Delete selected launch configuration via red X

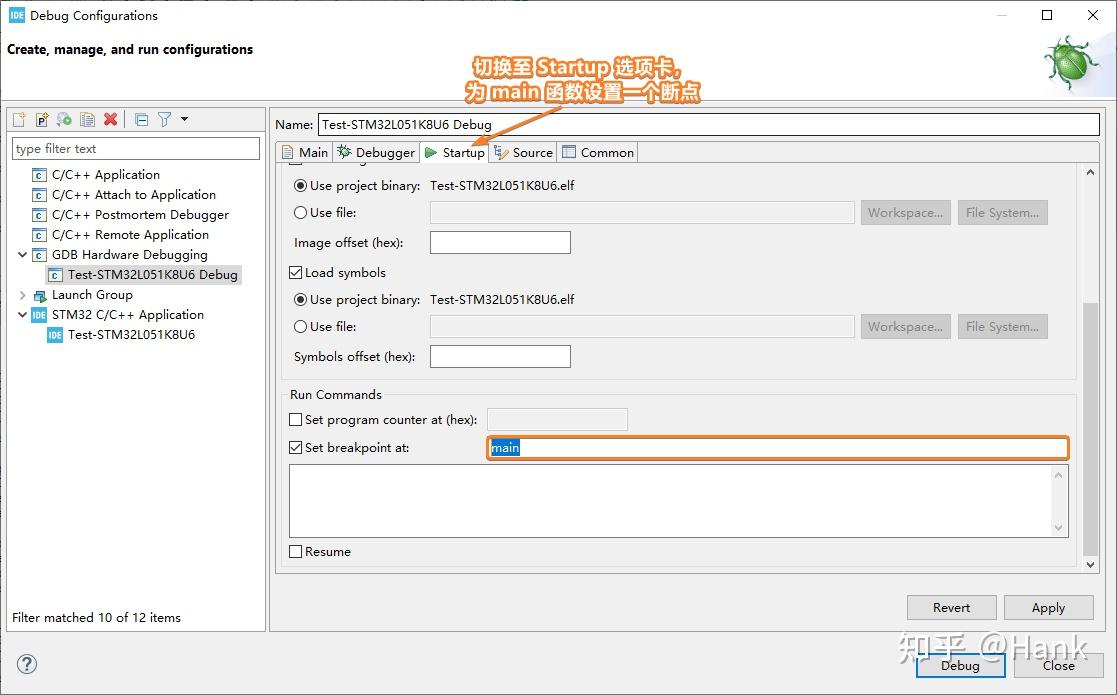[110, 120]
